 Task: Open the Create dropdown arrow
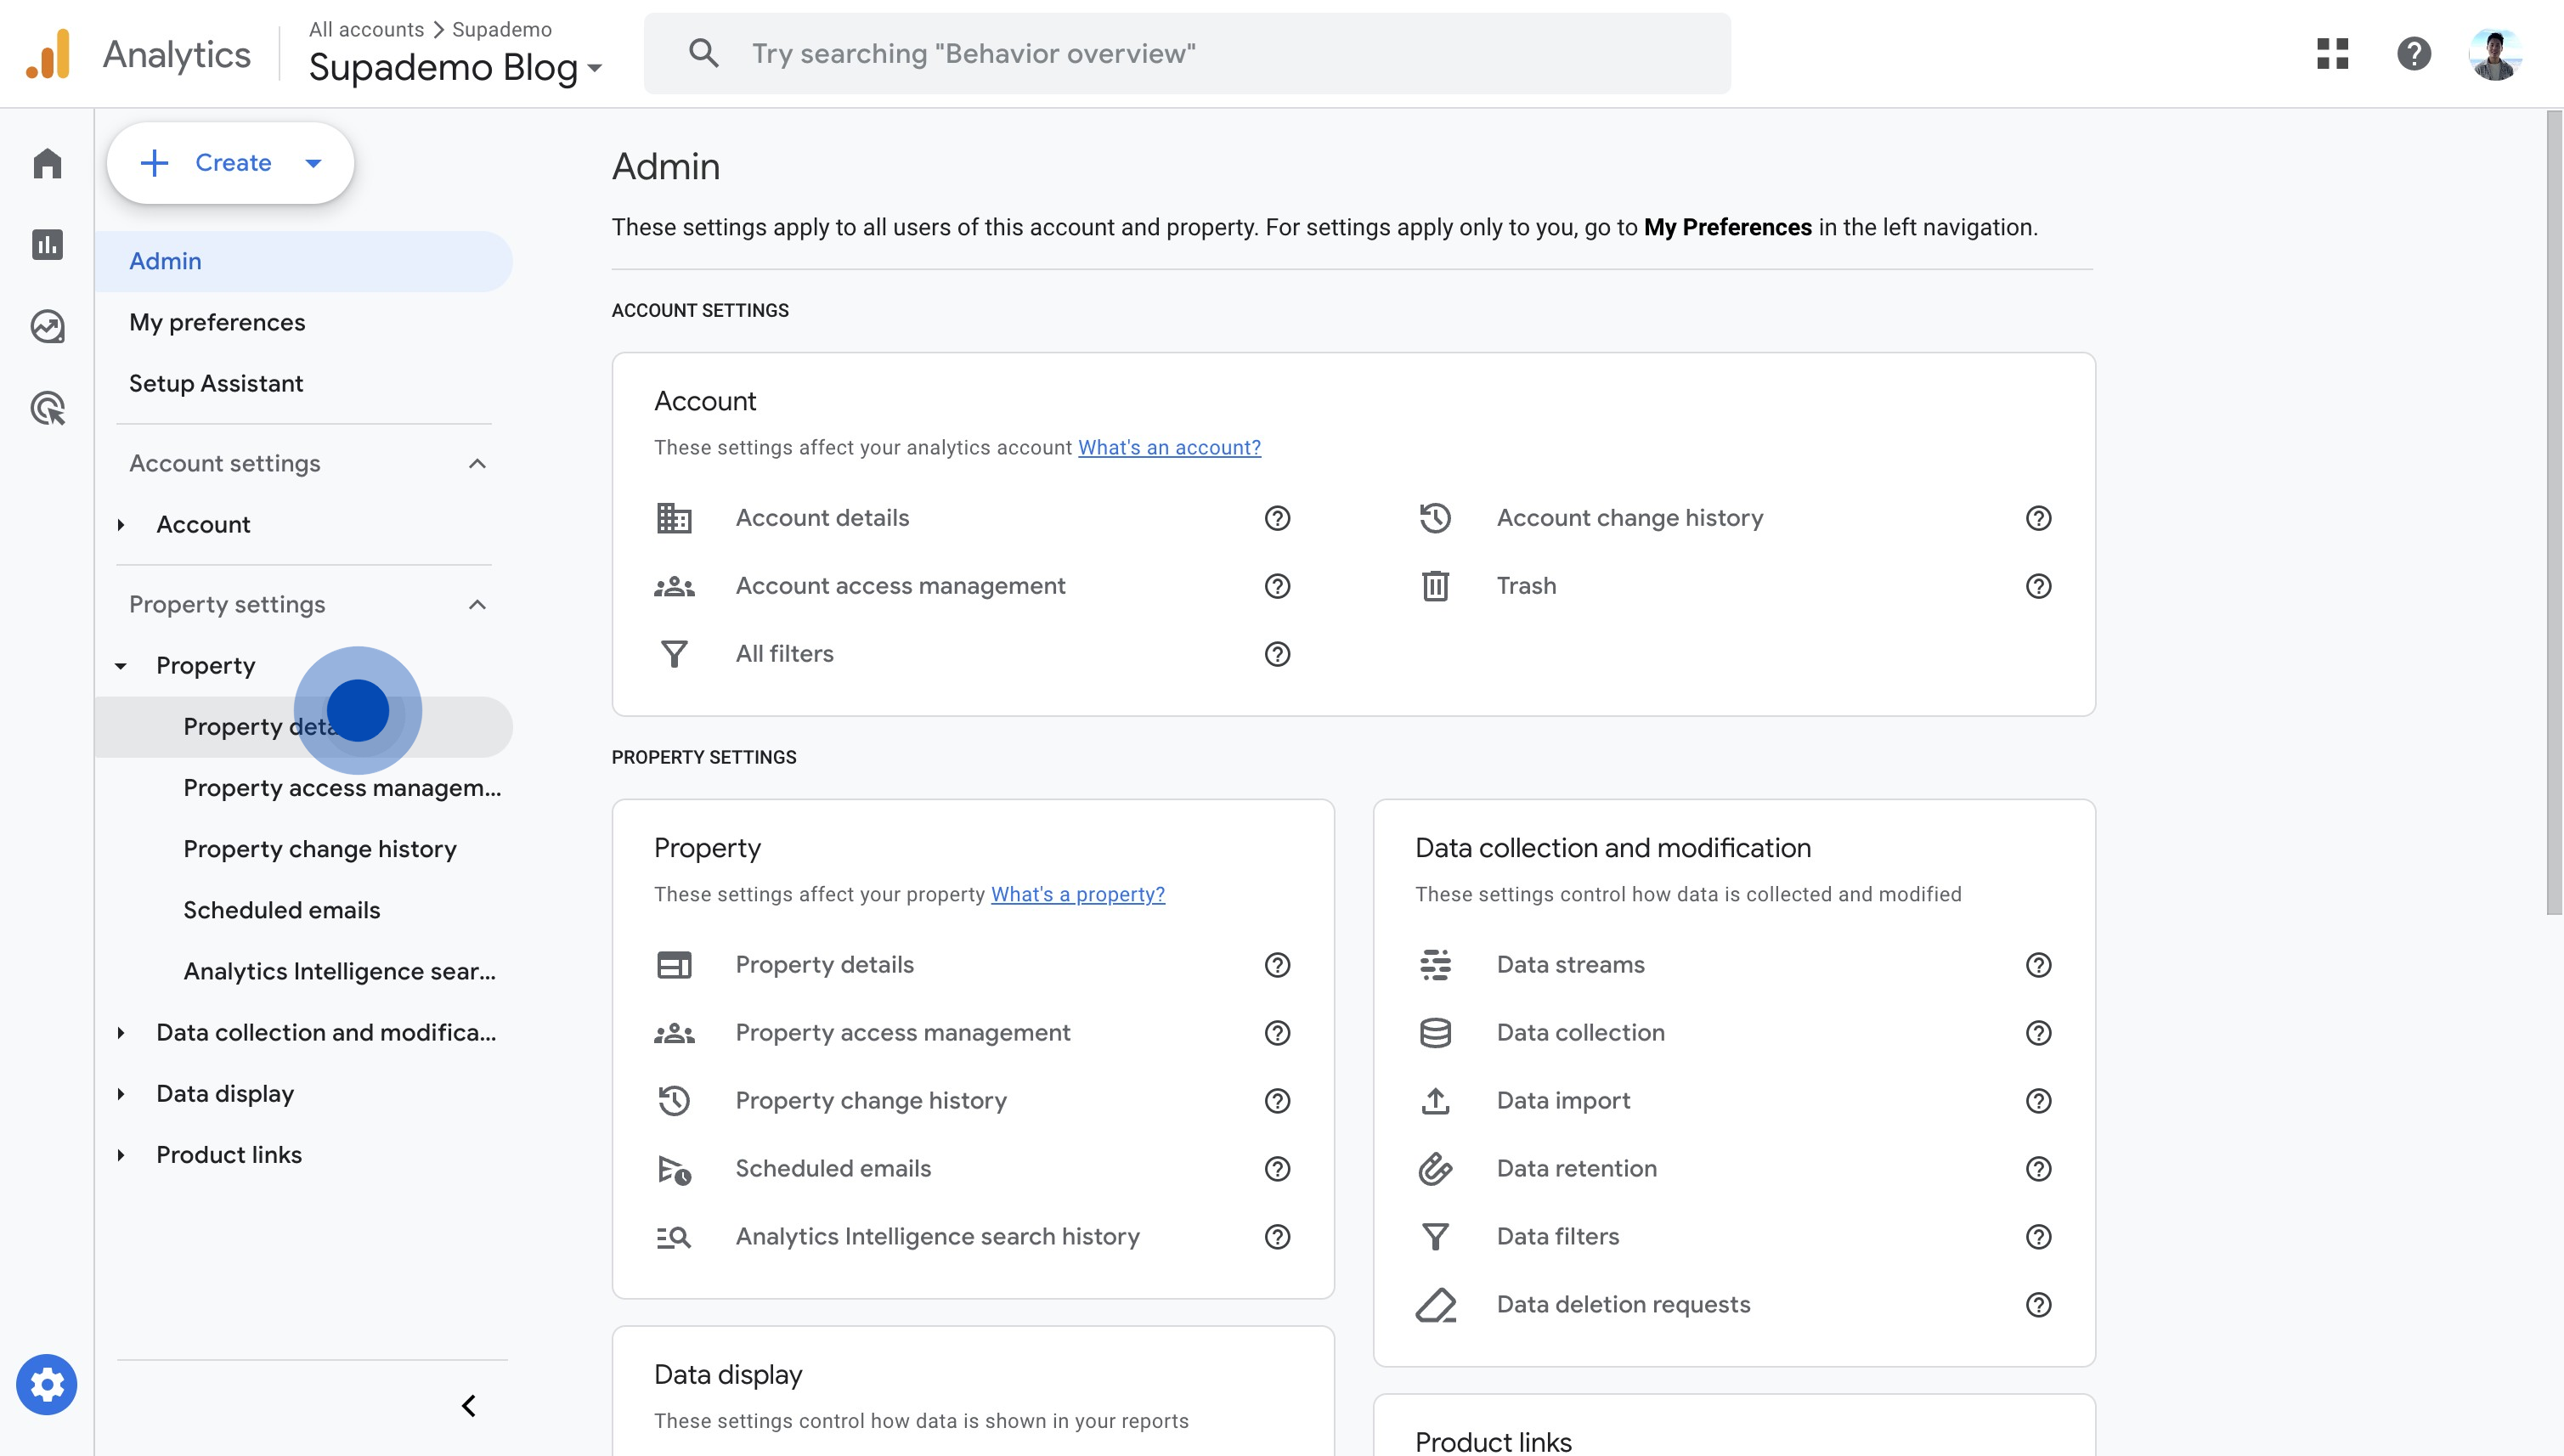point(313,163)
